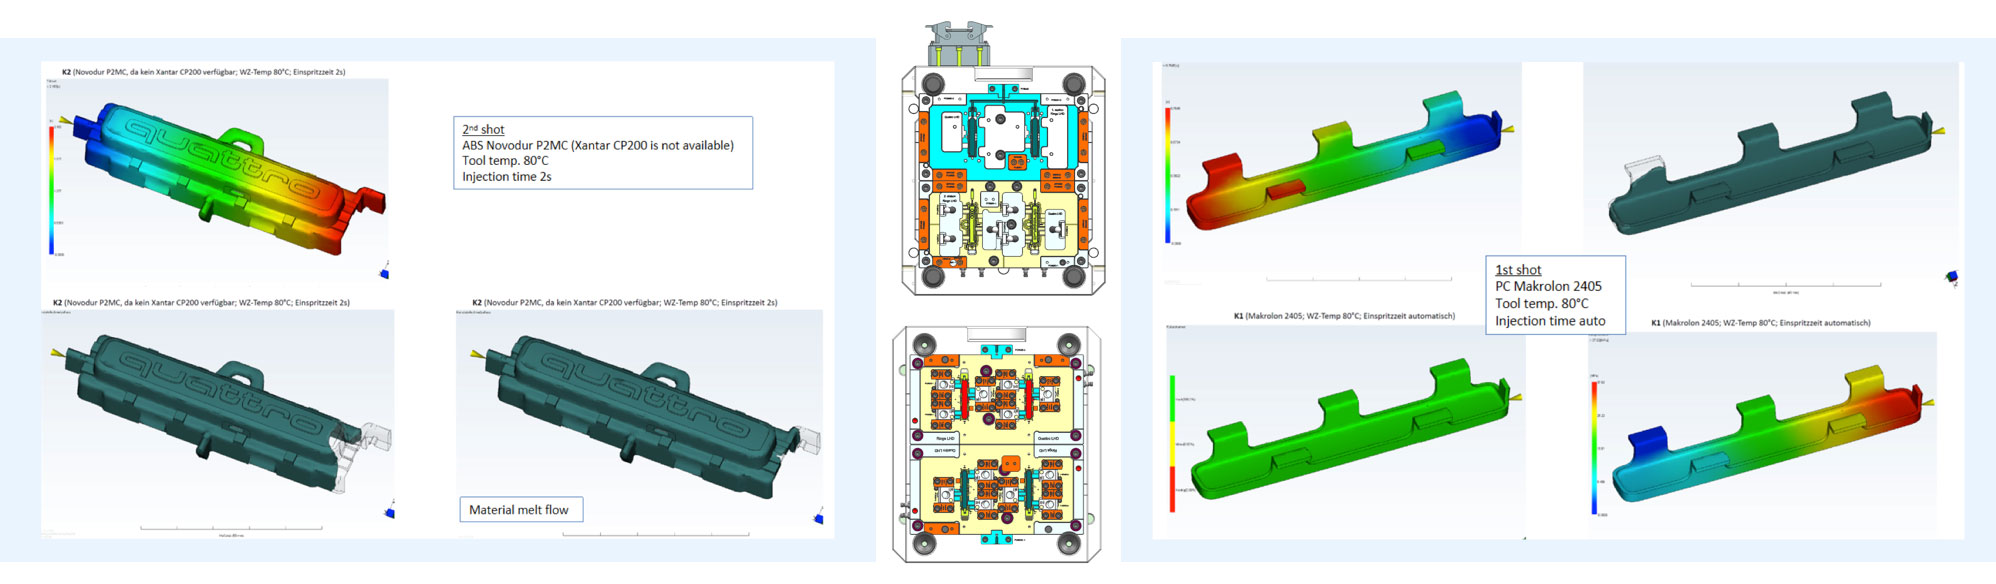
Task: Open the lower mold layout drawing
Action: click(x=997, y=444)
